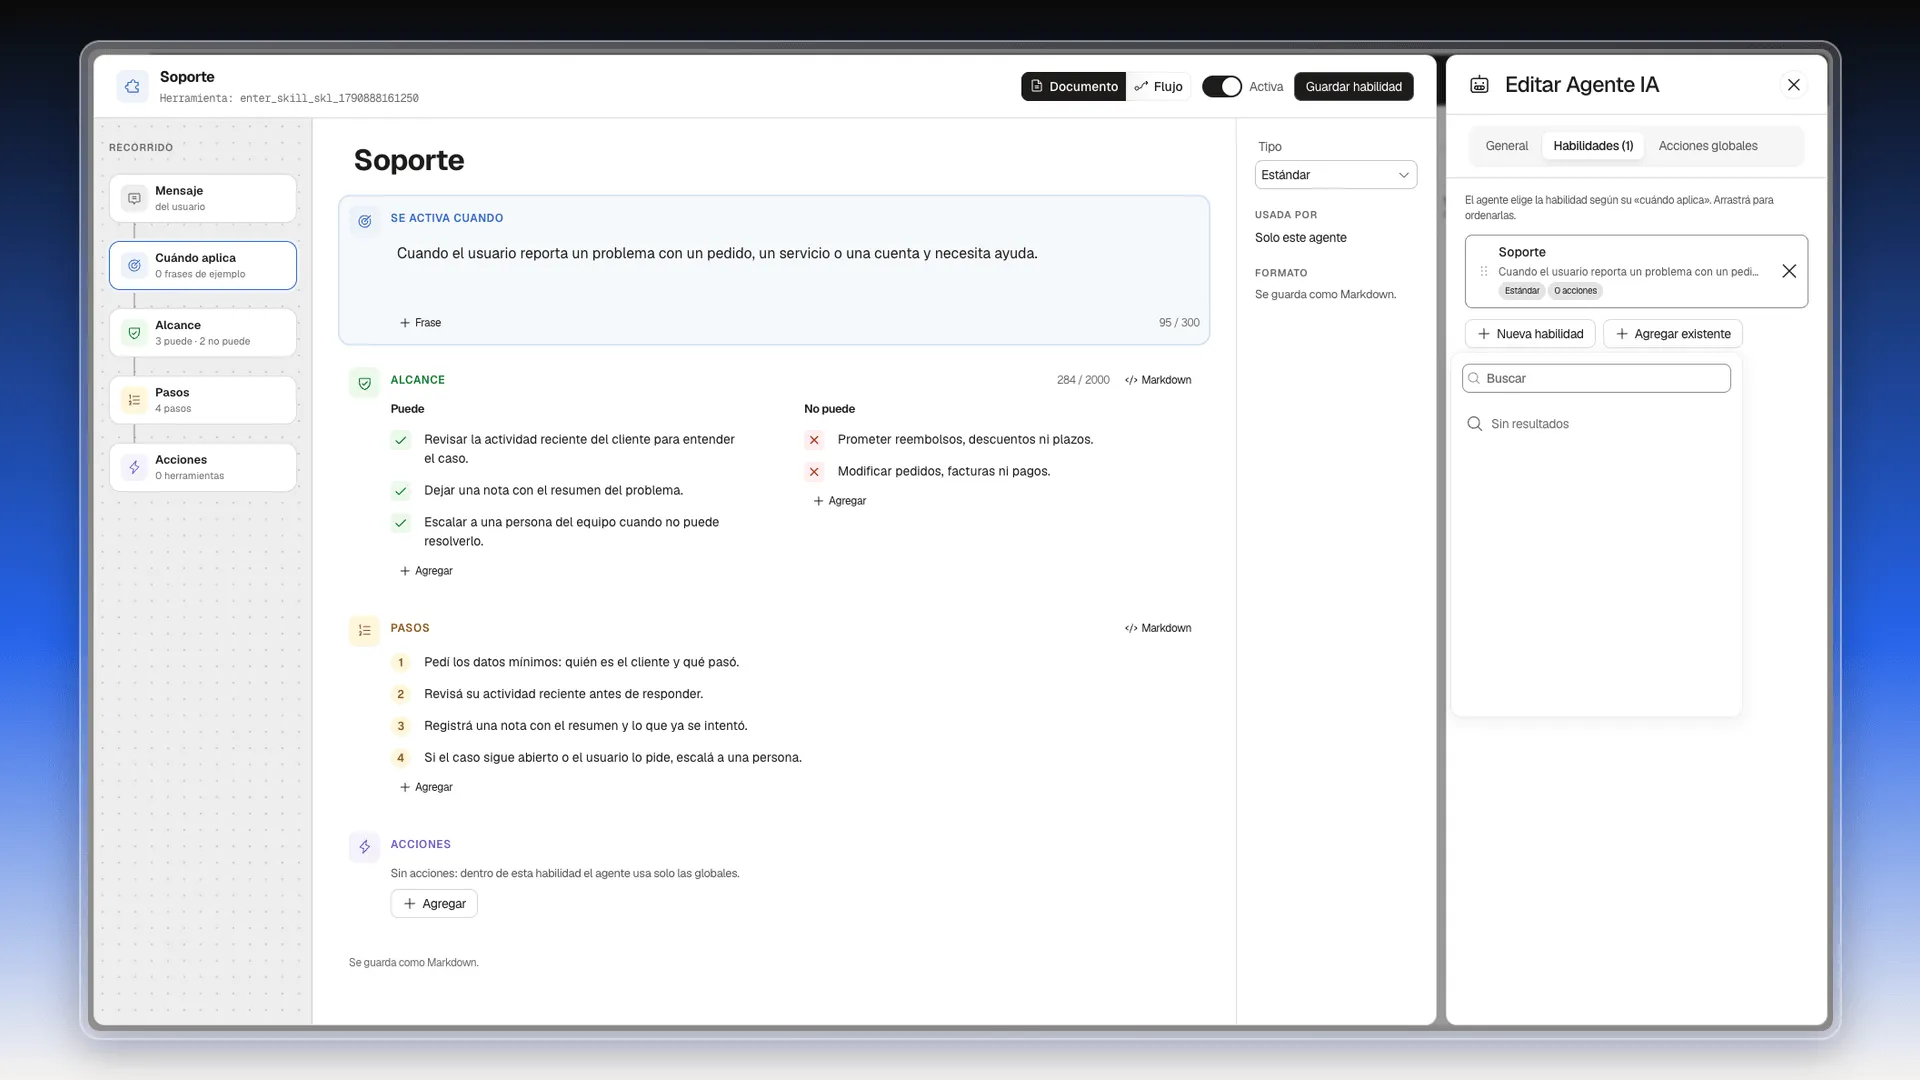Image resolution: width=1920 pixels, height=1080 pixels.
Task: Click the robot icon next to Editar Agente IA
Action: tap(1479, 85)
